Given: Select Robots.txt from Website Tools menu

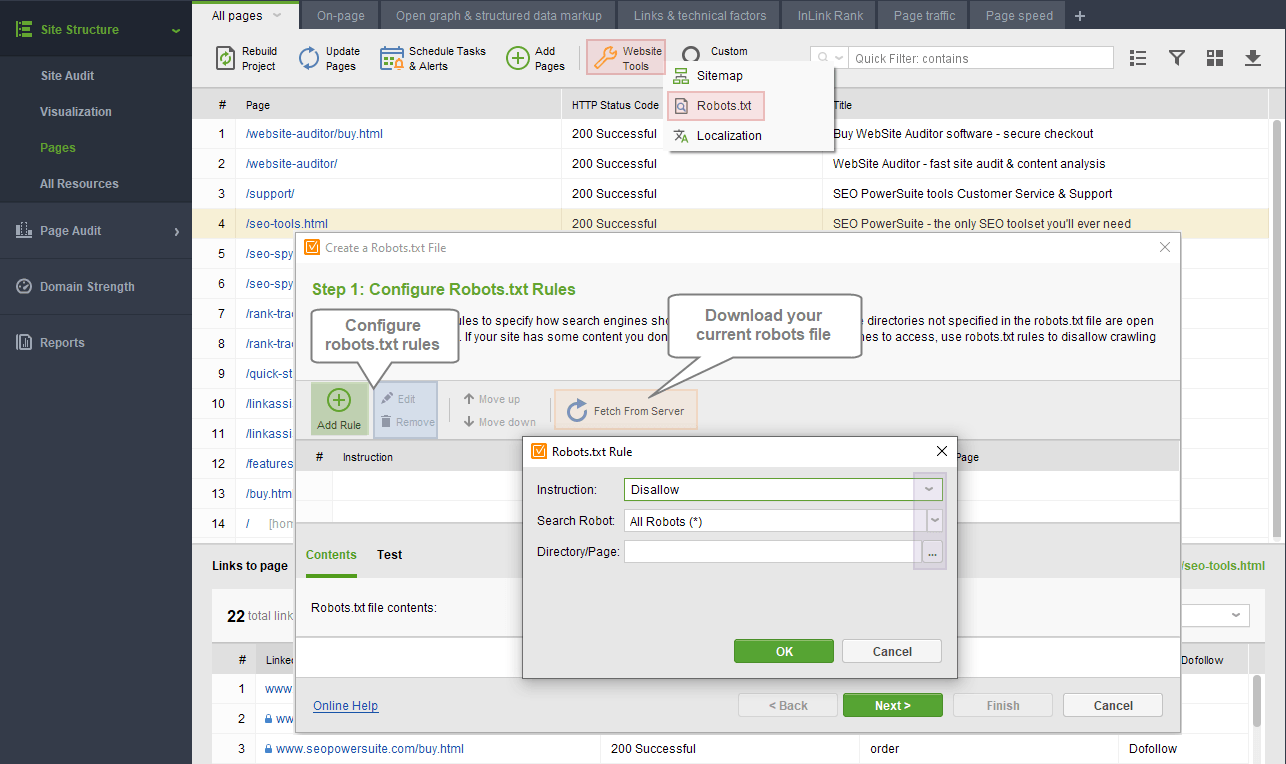Looking at the screenshot, I should pos(715,106).
